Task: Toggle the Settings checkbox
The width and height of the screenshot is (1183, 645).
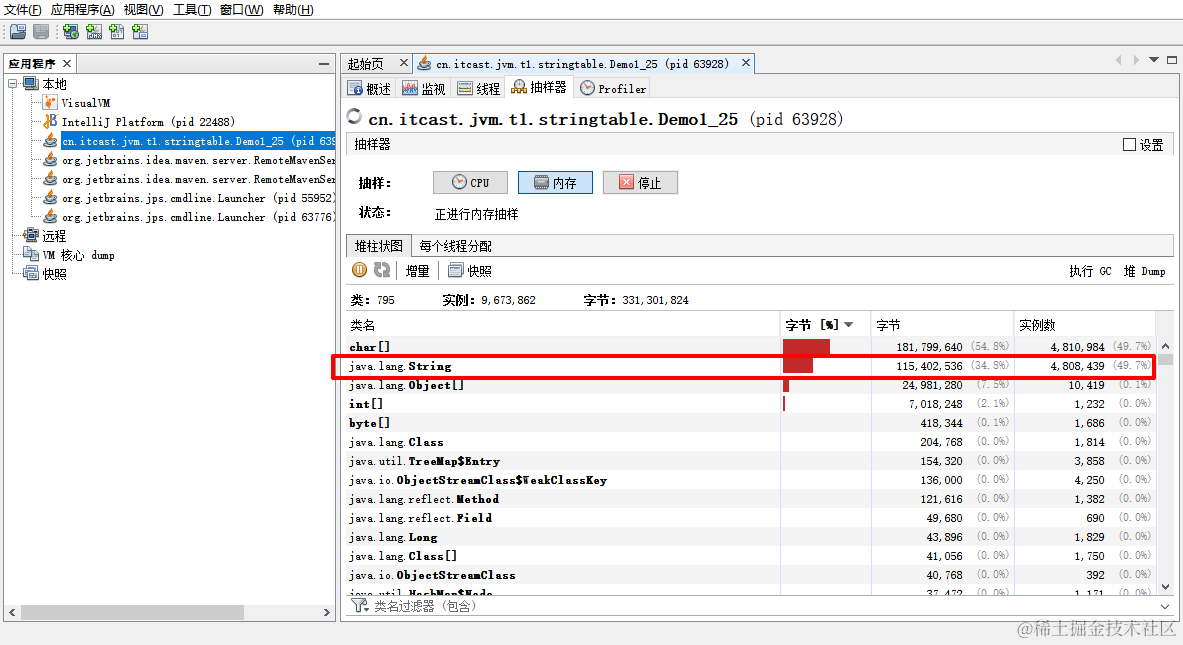Action: click(1129, 144)
